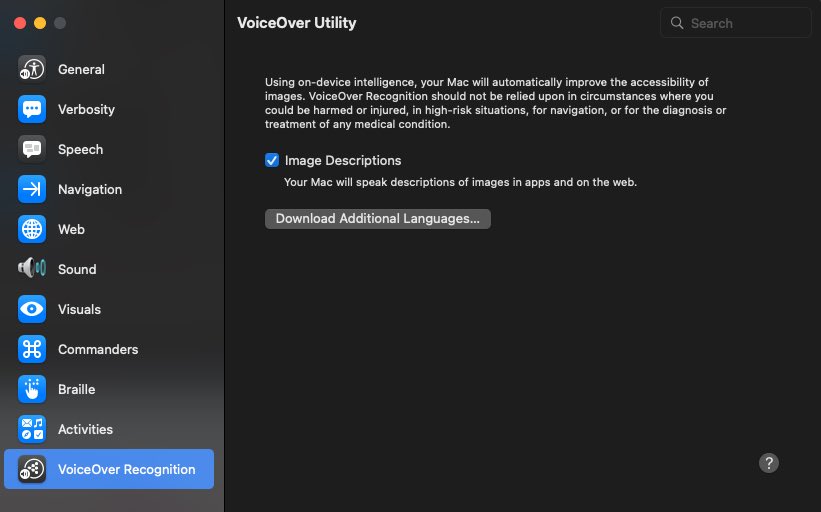Select the Visuals label in sidebar
821x512 pixels.
(79, 309)
